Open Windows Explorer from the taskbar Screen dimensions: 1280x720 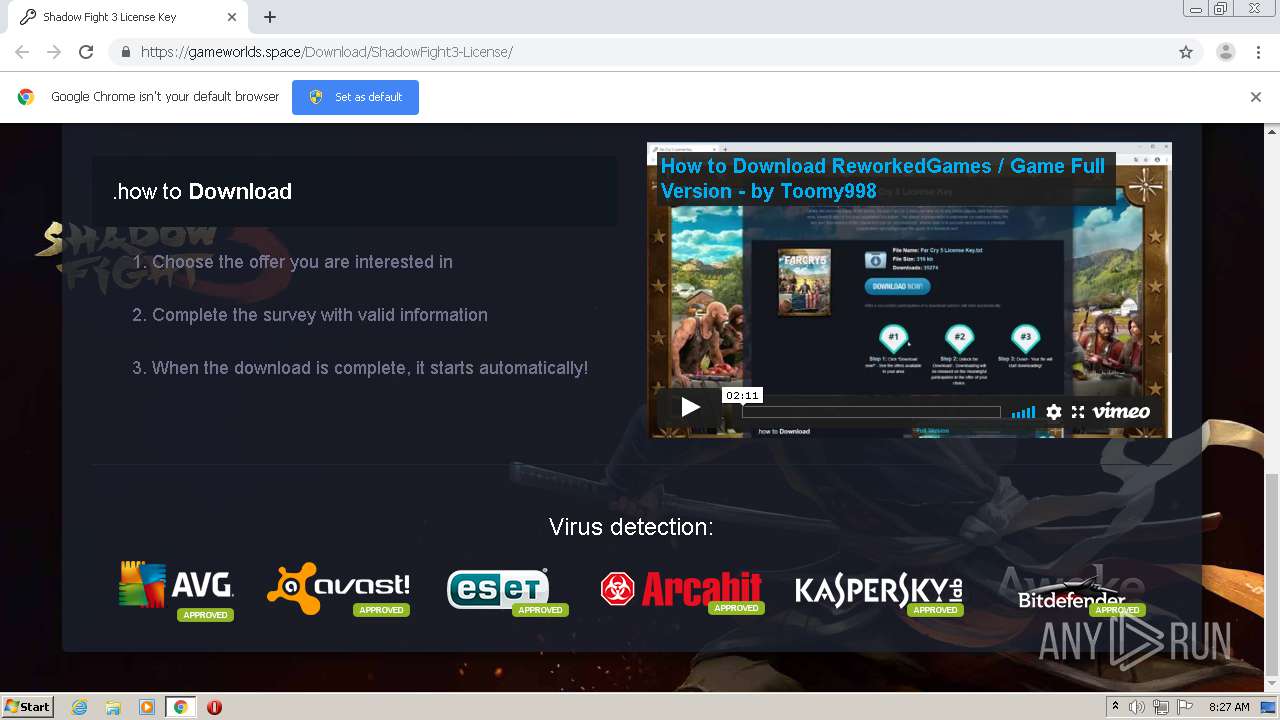(113, 707)
